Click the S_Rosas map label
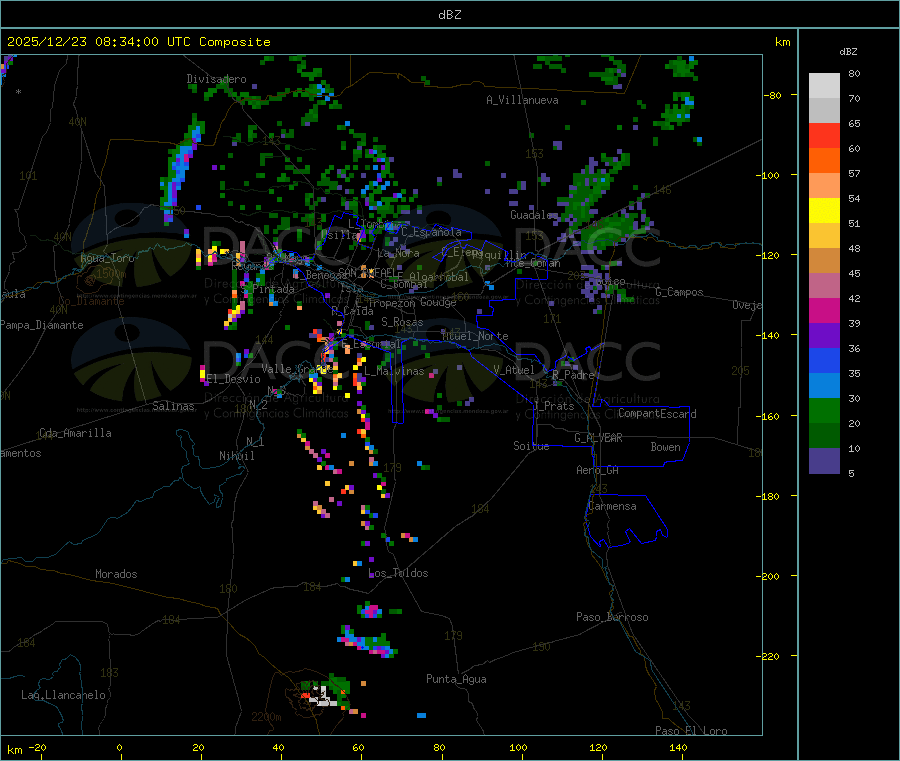 (x=402, y=322)
